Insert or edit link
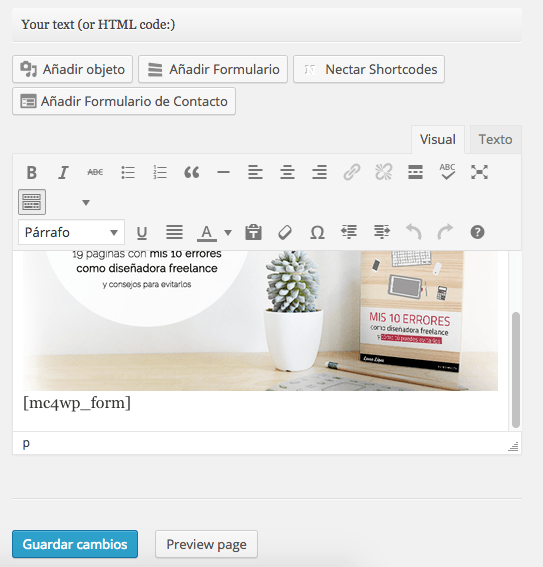 click(x=351, y=172)
